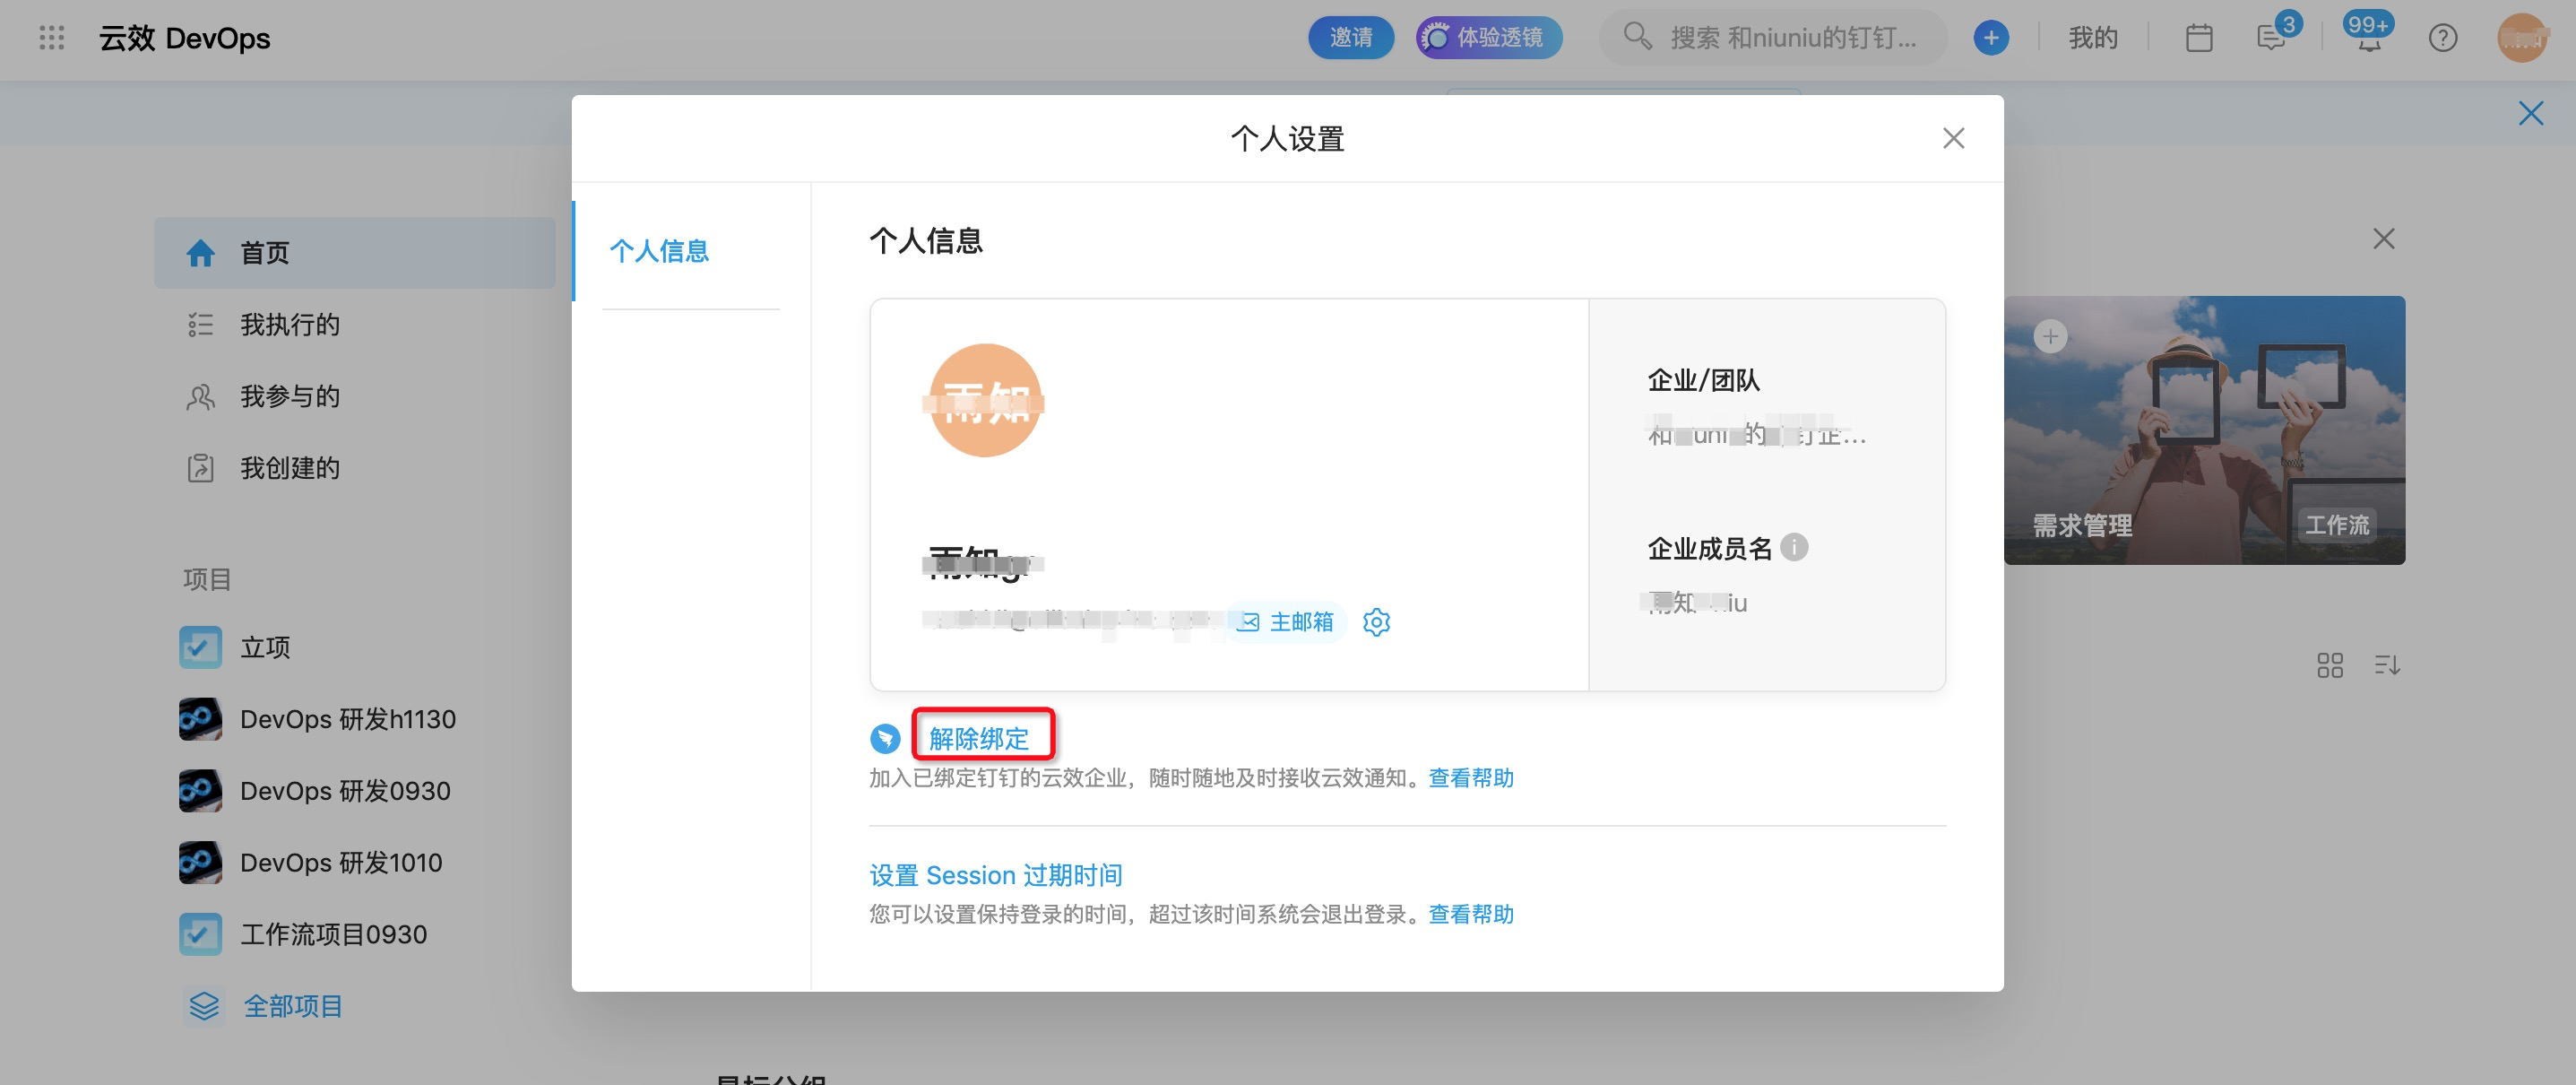
Task: Click the 主邮箱 tag
Action: pos(1287,622)
